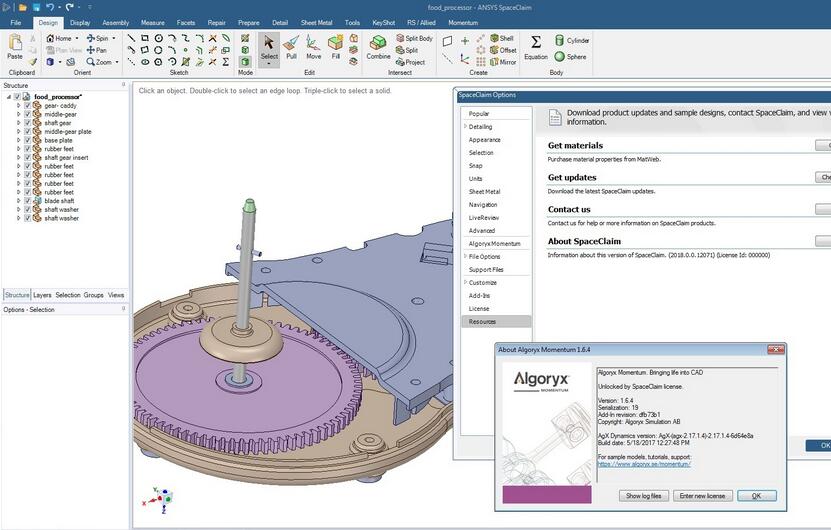This screenshot has height=530, width=831.
Task: Click the Enter new license button
Action: (x=702, y=496)
